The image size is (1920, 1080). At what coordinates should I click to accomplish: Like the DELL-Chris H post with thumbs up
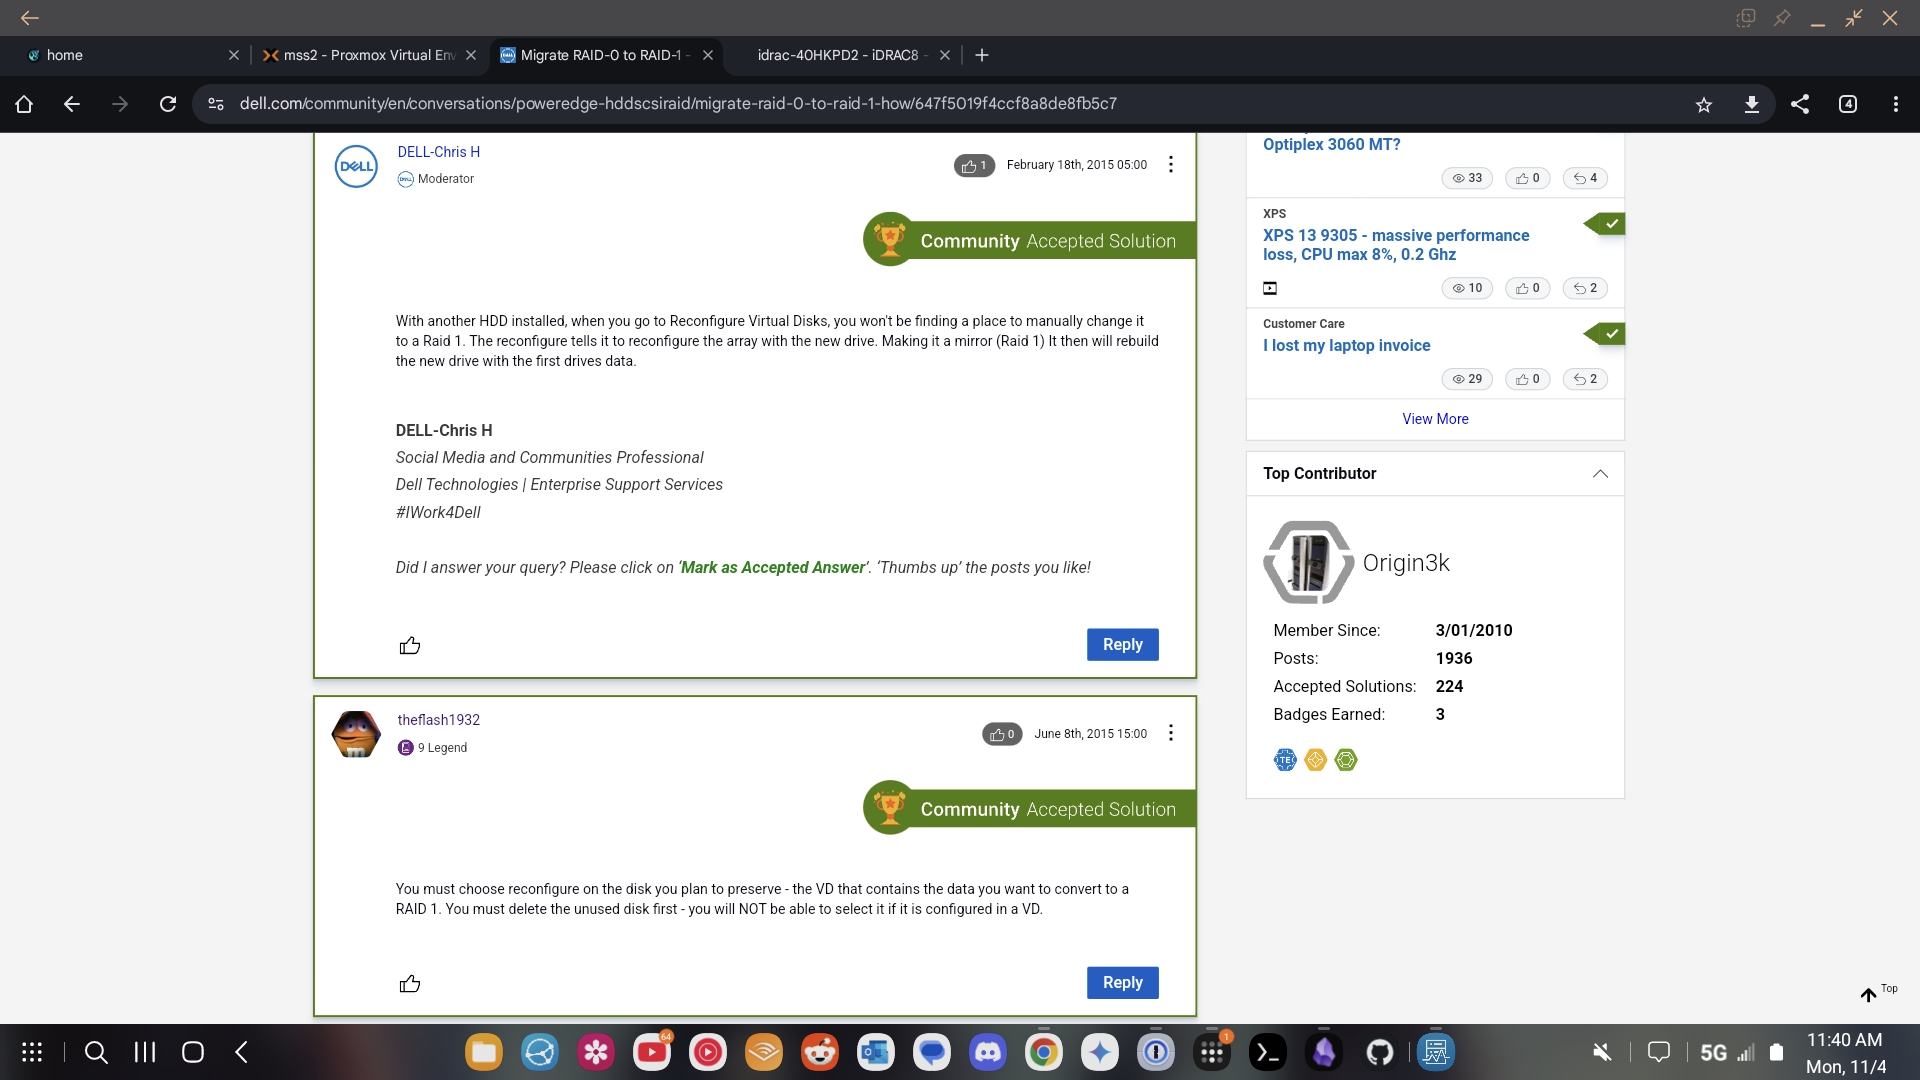click(x=410, y=646)
